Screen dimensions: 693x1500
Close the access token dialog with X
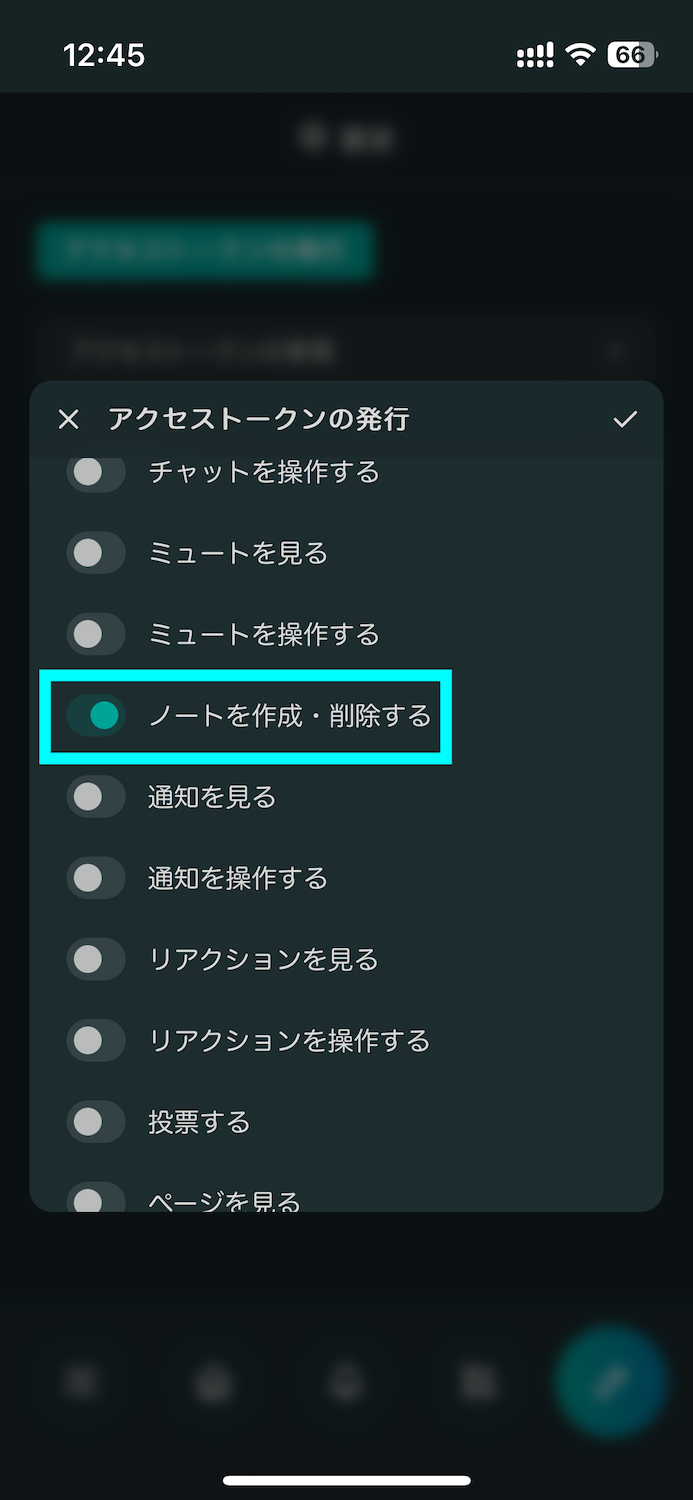[68, 419]
